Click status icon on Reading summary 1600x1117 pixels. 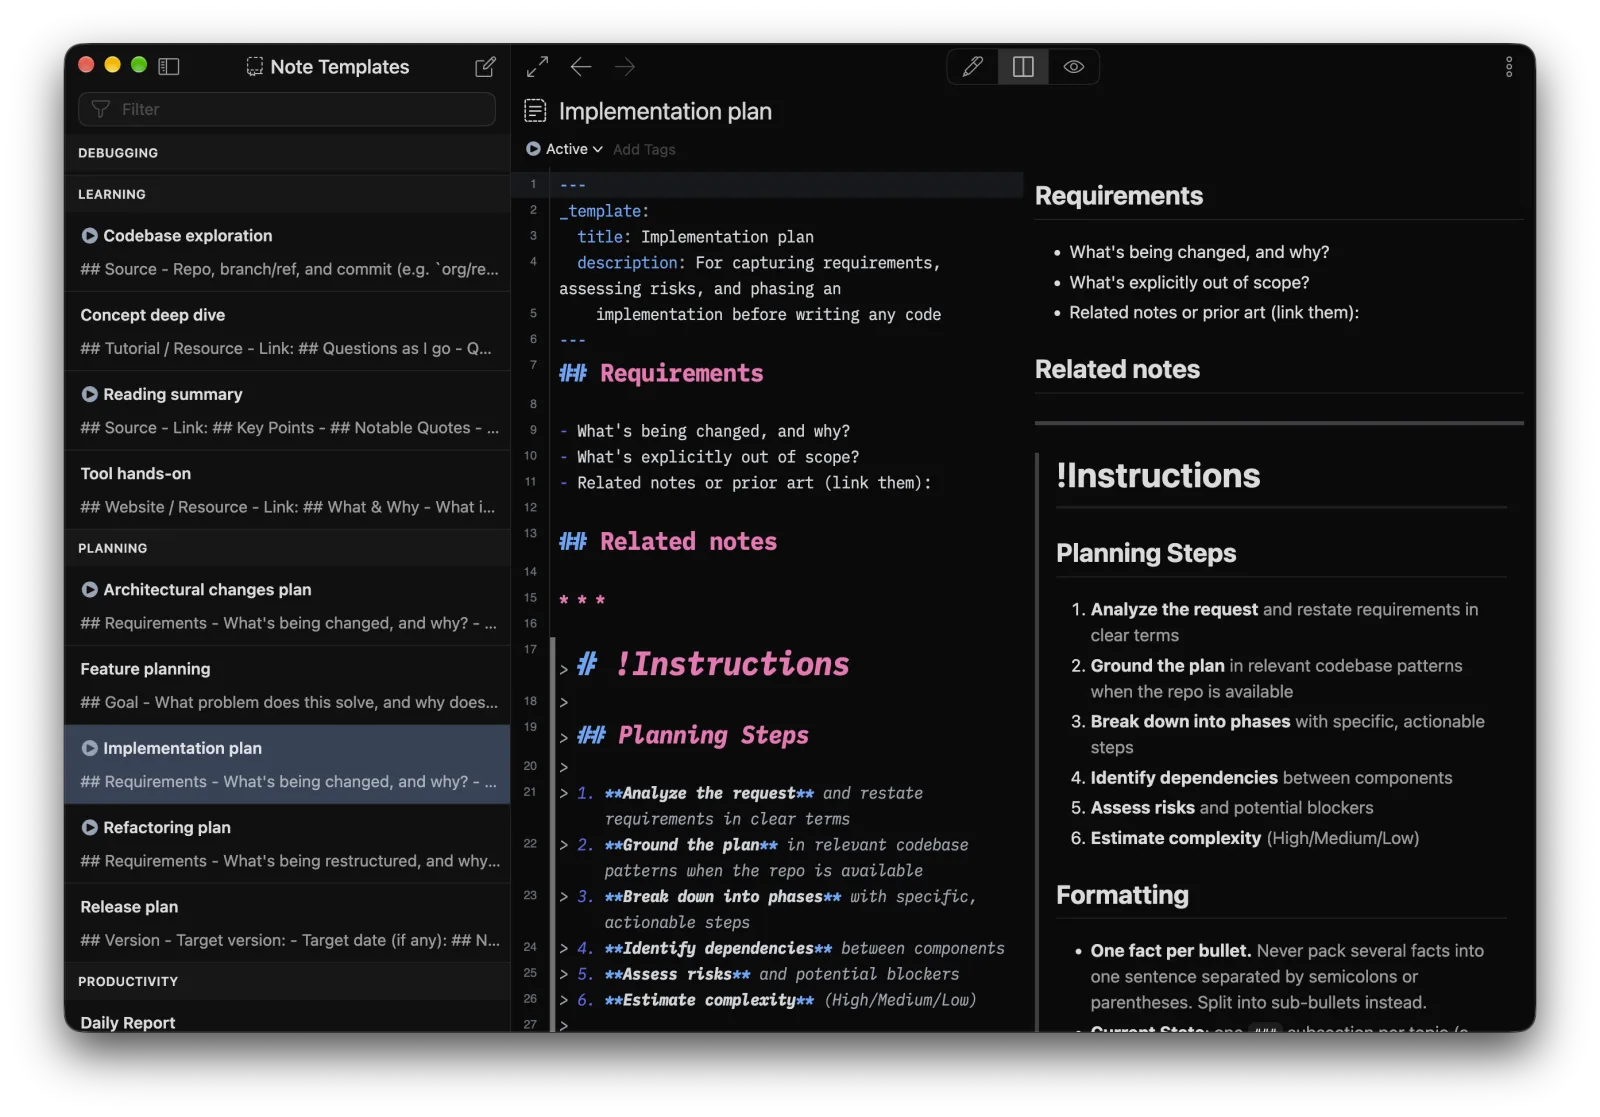[90, 394]
